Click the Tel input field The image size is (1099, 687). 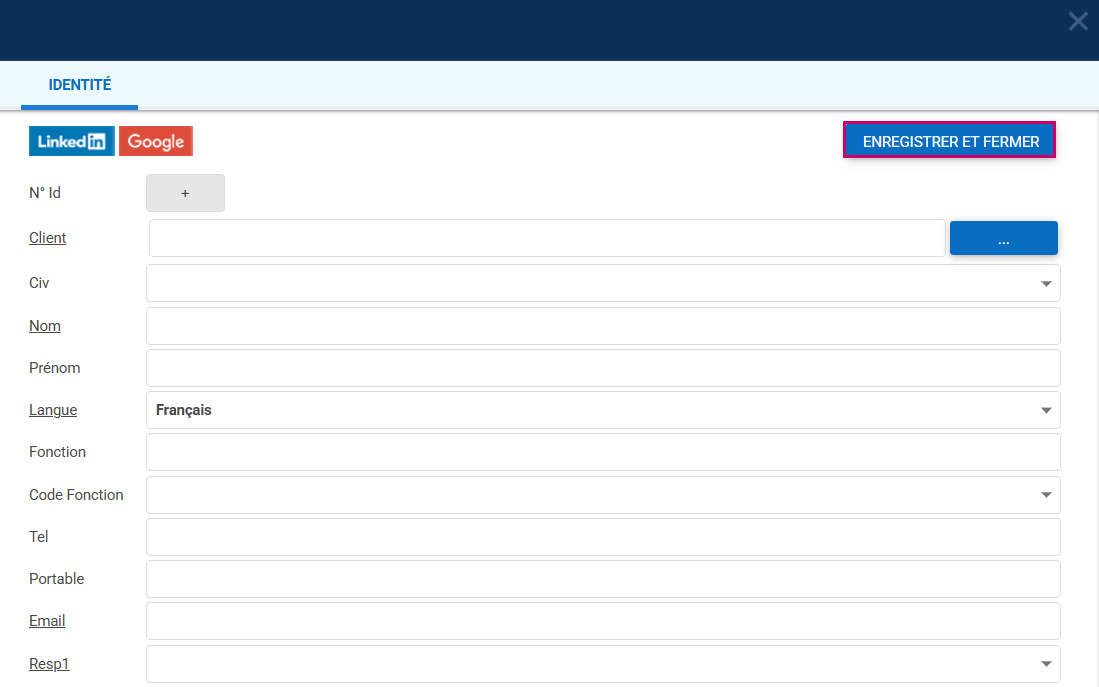602,537
